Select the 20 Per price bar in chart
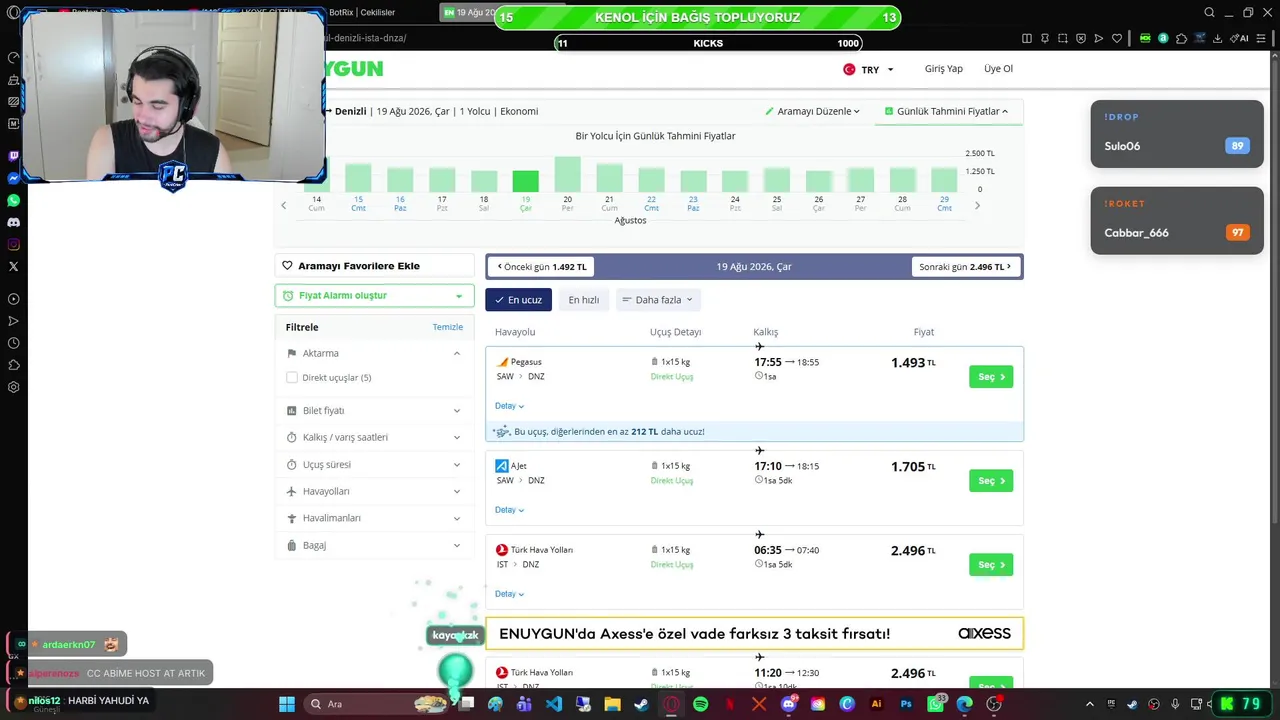1280x720 pixels. (x=567, y=174)
